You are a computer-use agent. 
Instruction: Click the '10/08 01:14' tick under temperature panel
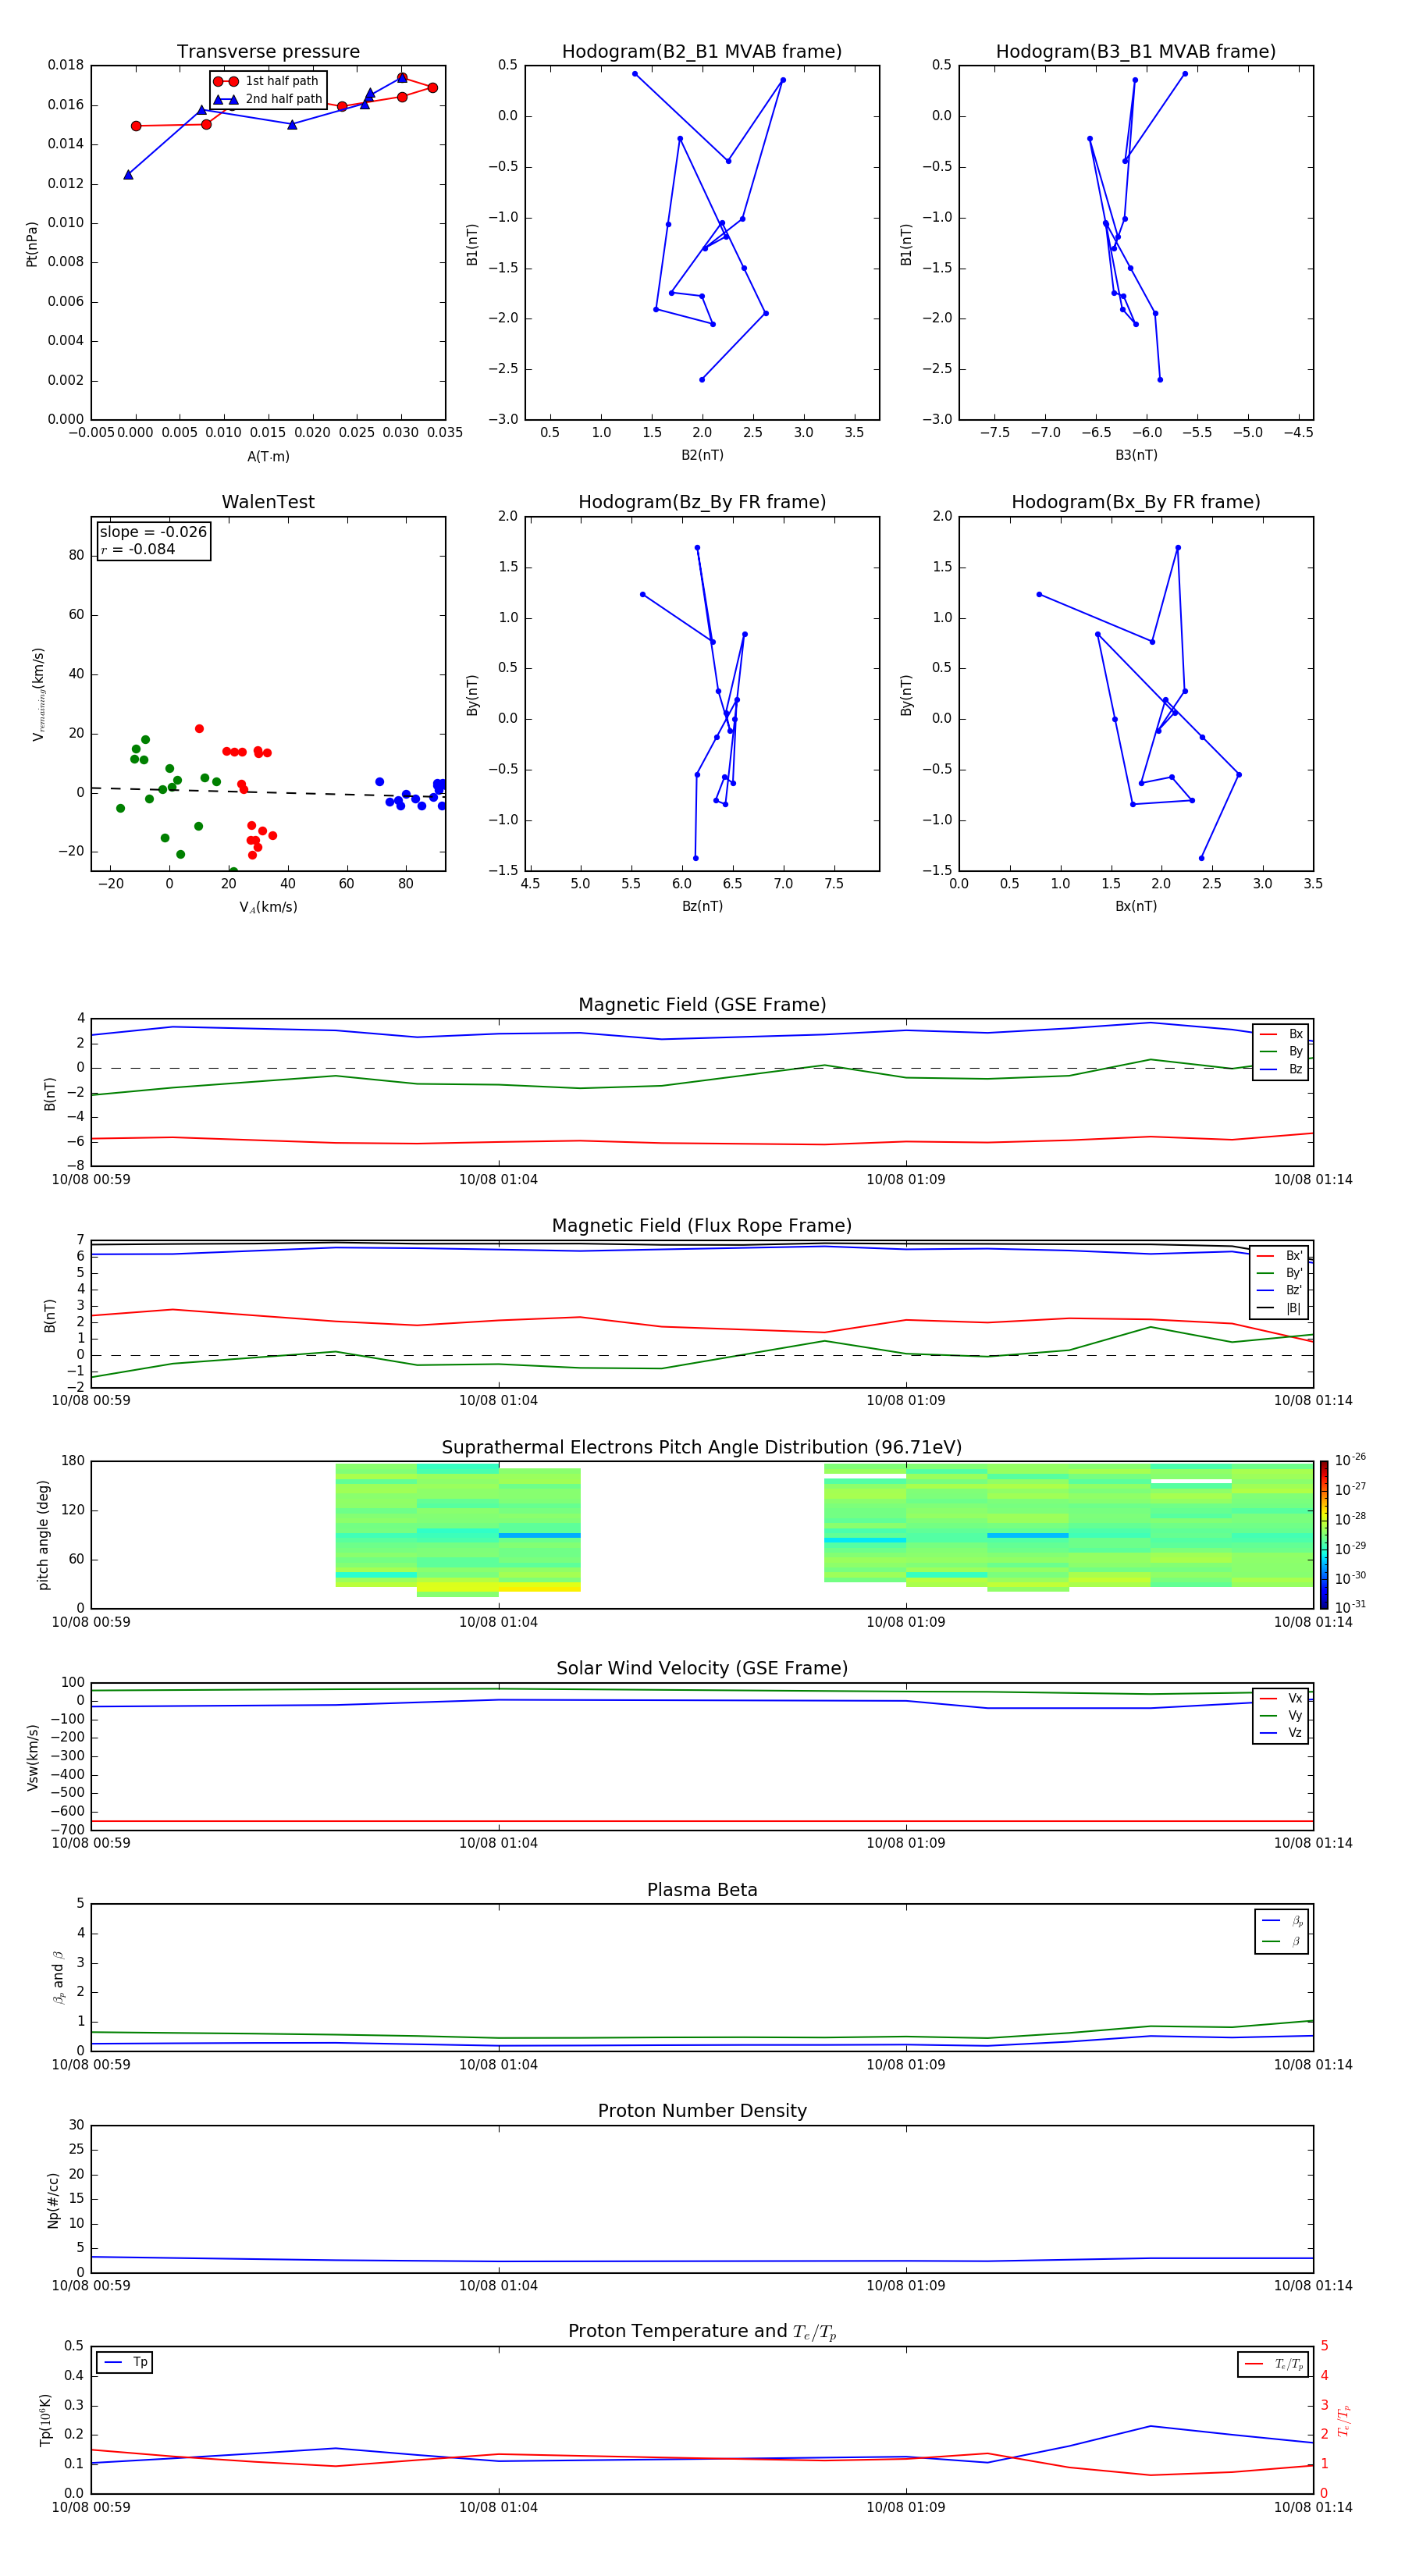(x=1313, y=2508)
